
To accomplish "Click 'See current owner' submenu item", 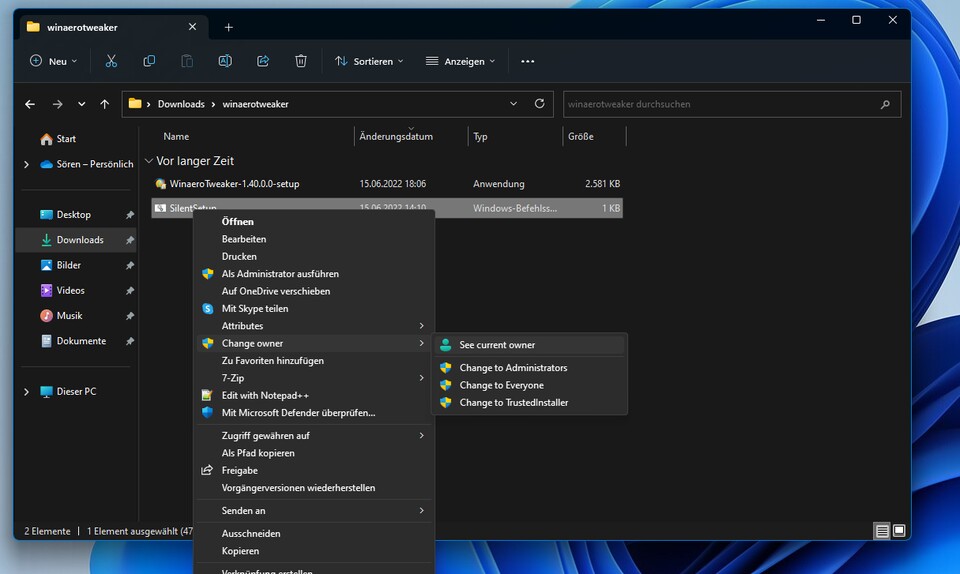I will [x=497, y=345].
